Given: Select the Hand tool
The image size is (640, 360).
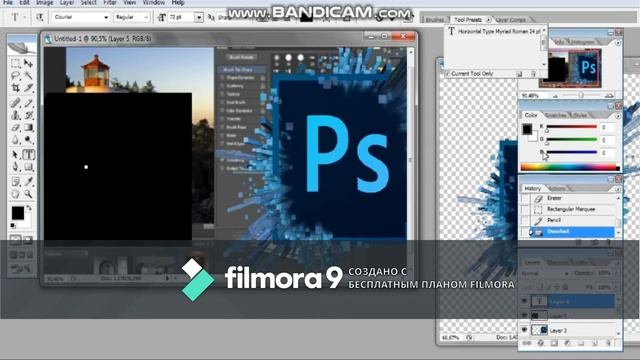Looking at the screenshot, I should pos(16,194).
